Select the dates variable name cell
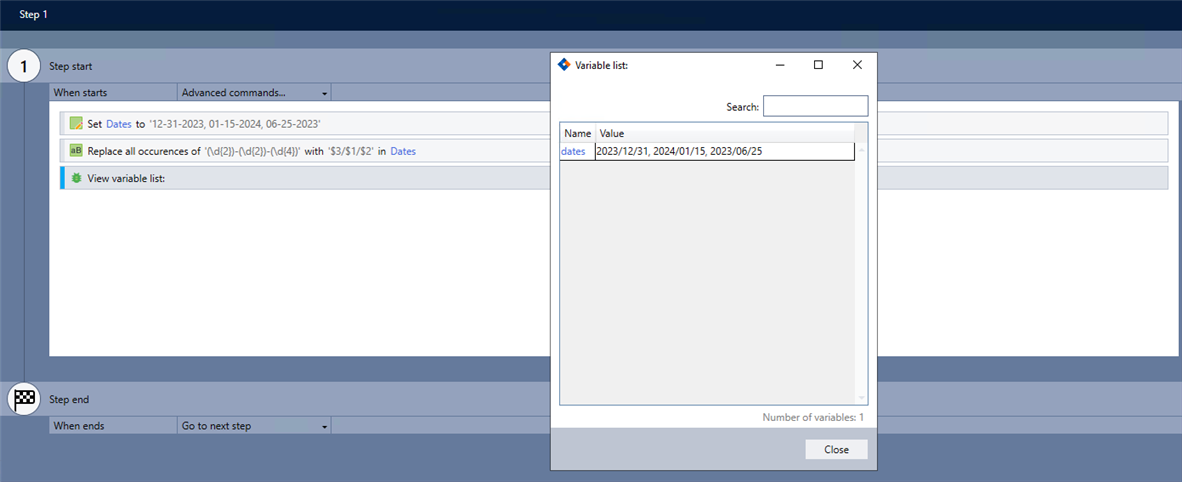This screenshot has width=1182, height=482. (x=577, y=152)
